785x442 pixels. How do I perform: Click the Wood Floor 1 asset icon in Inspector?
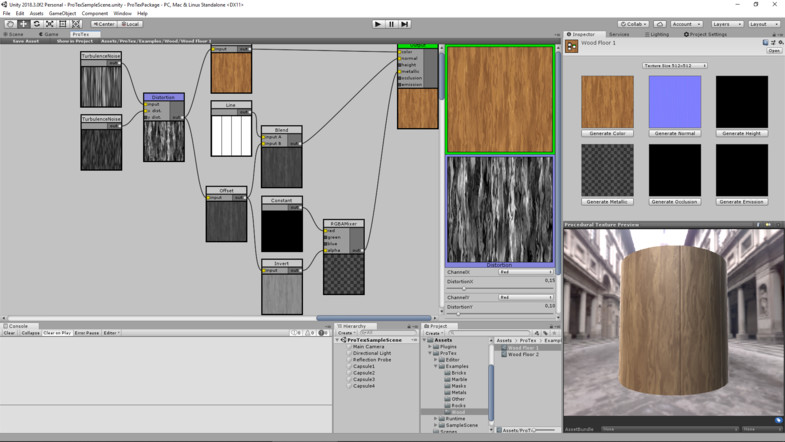pyautogui.click(x=571, y=46)
